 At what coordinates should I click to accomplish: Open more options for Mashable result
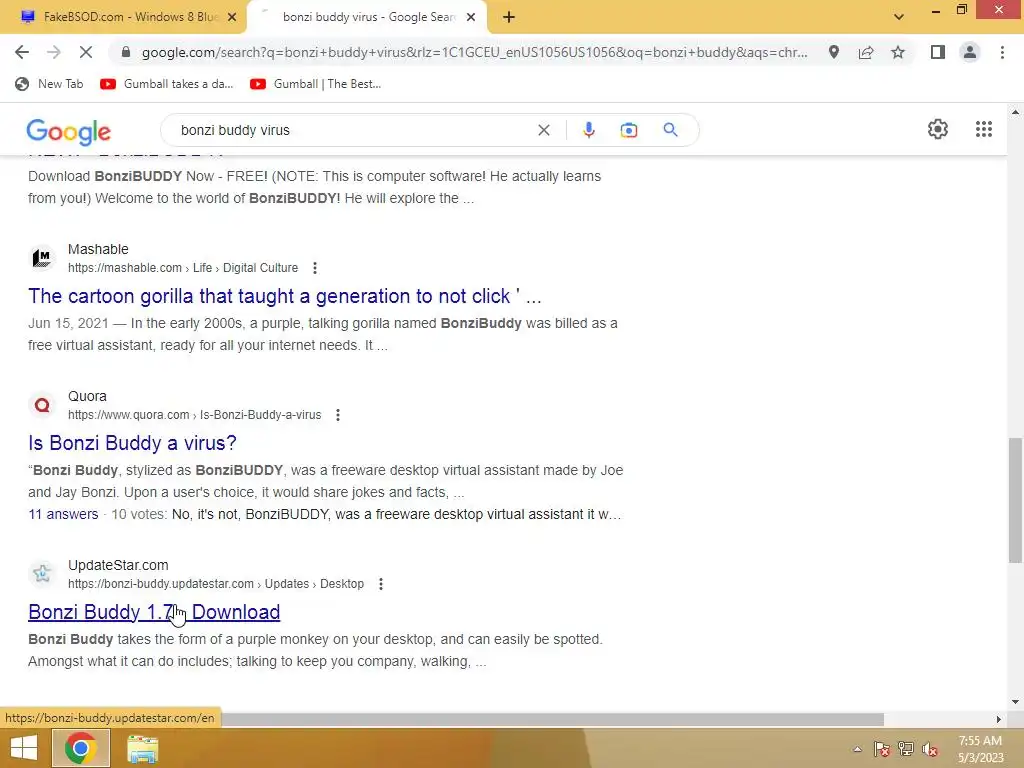[x=315, y=268]
